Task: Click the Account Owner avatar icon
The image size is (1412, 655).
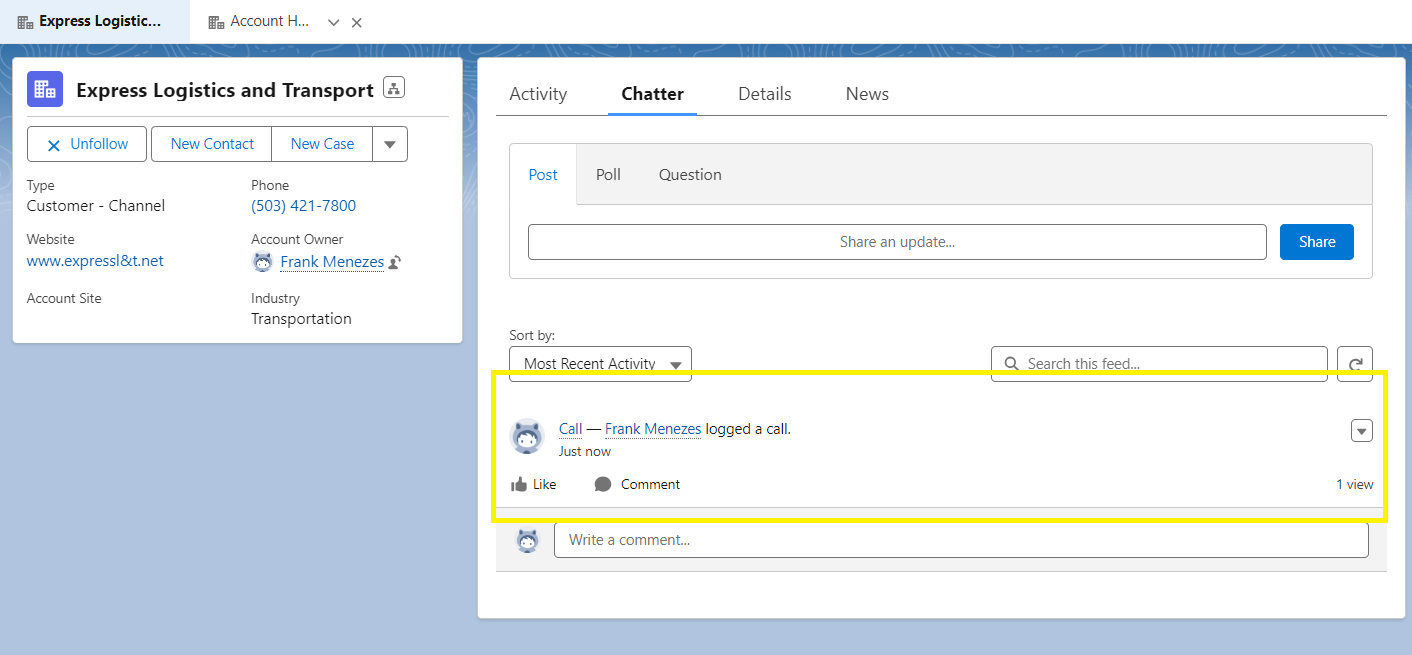Action: click(x=262, y=262)
